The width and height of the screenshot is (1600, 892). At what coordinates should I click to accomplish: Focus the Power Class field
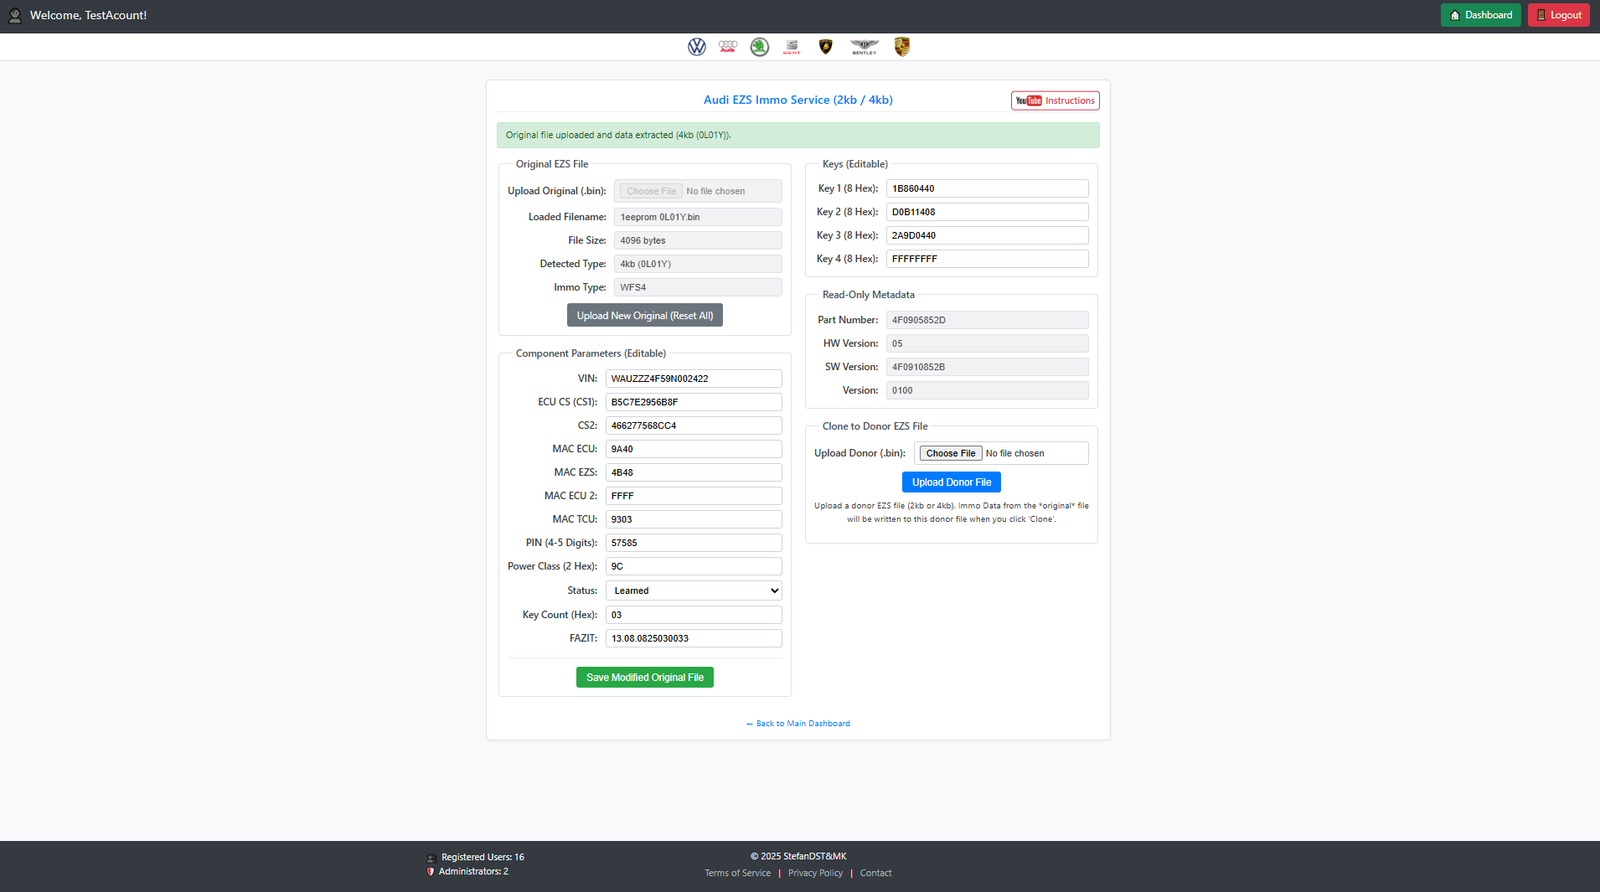tap(694, 566)
